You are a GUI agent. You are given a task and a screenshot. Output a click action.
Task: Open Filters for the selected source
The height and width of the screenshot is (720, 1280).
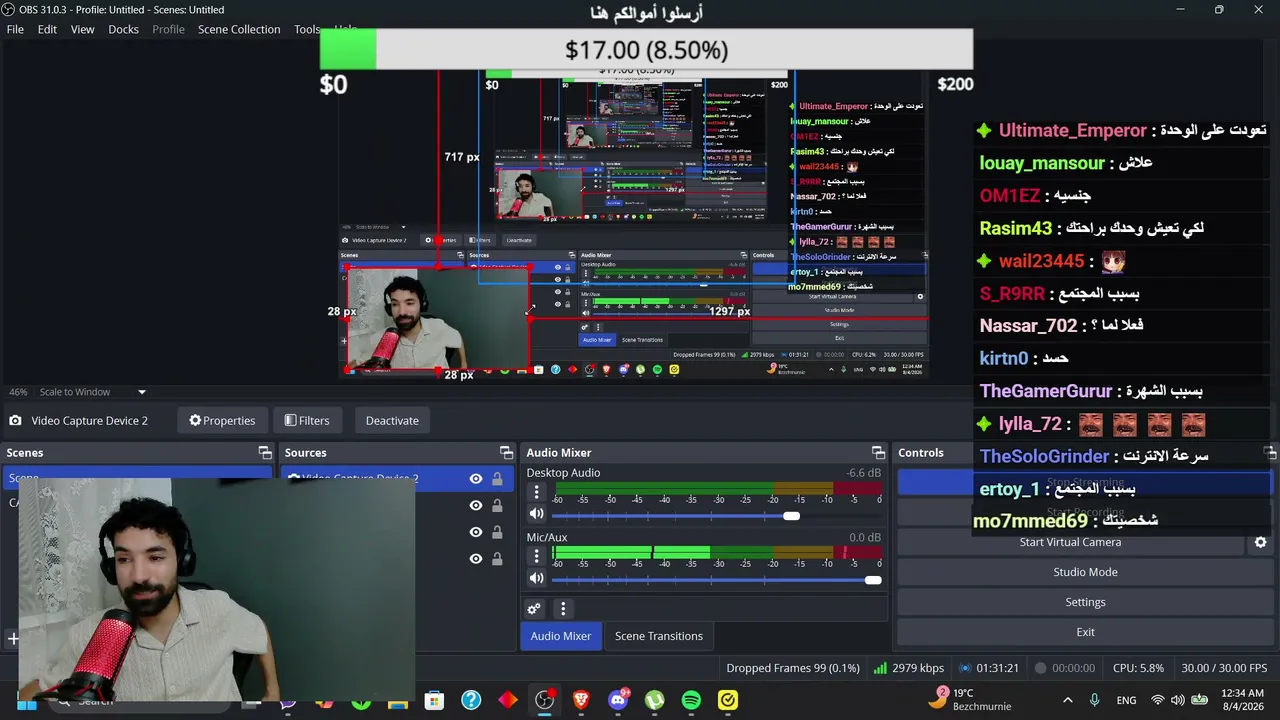(x=307, y=420)
